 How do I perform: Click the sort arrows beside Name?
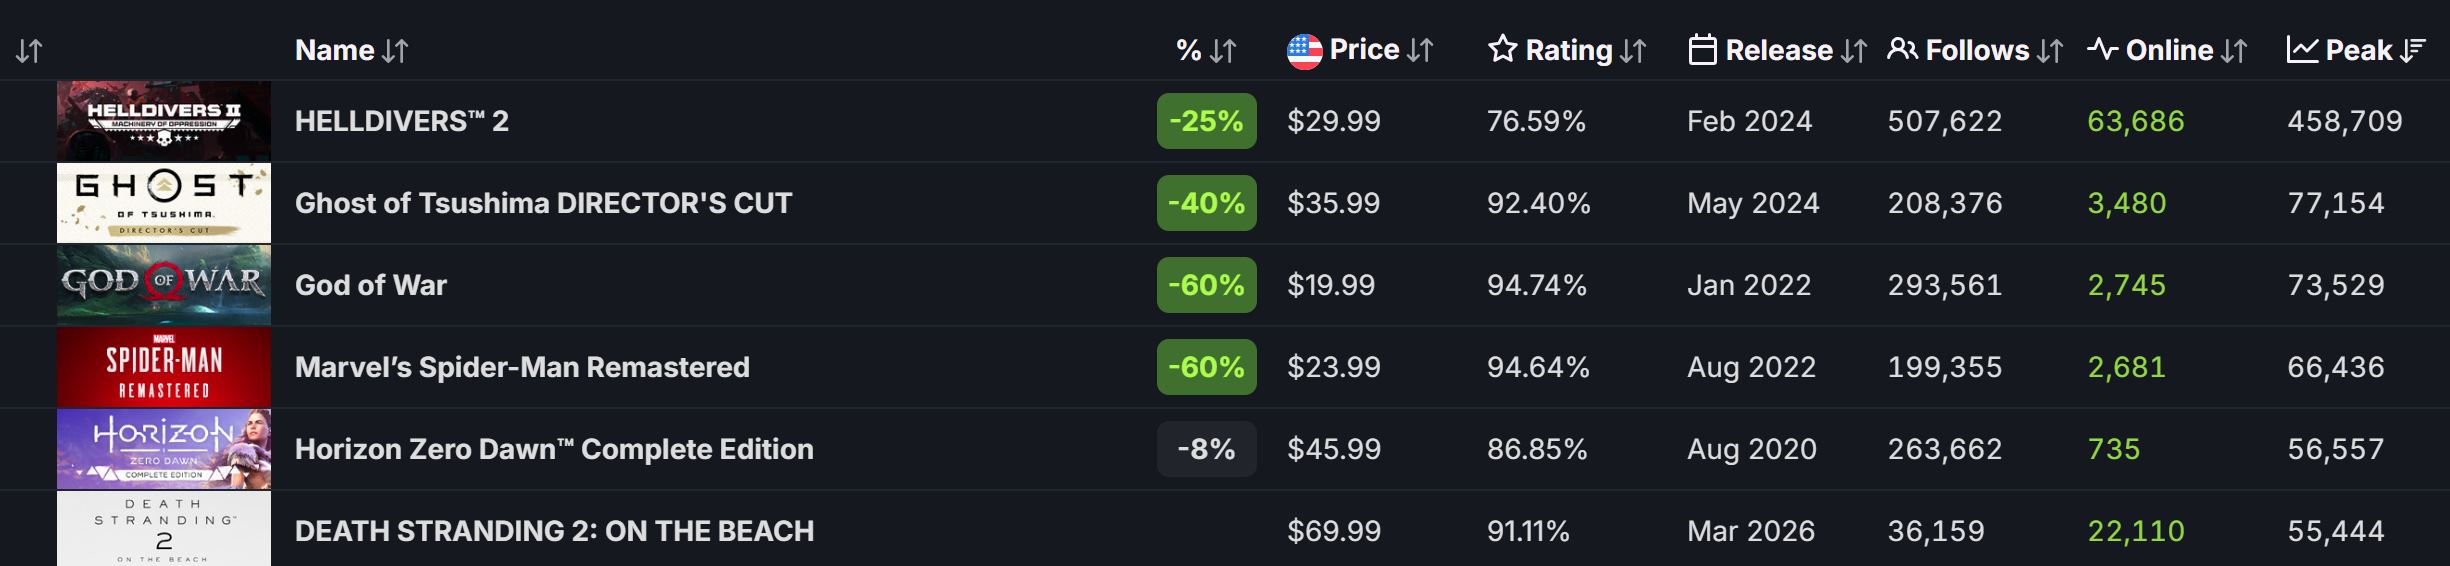click(x=396, y=51)
